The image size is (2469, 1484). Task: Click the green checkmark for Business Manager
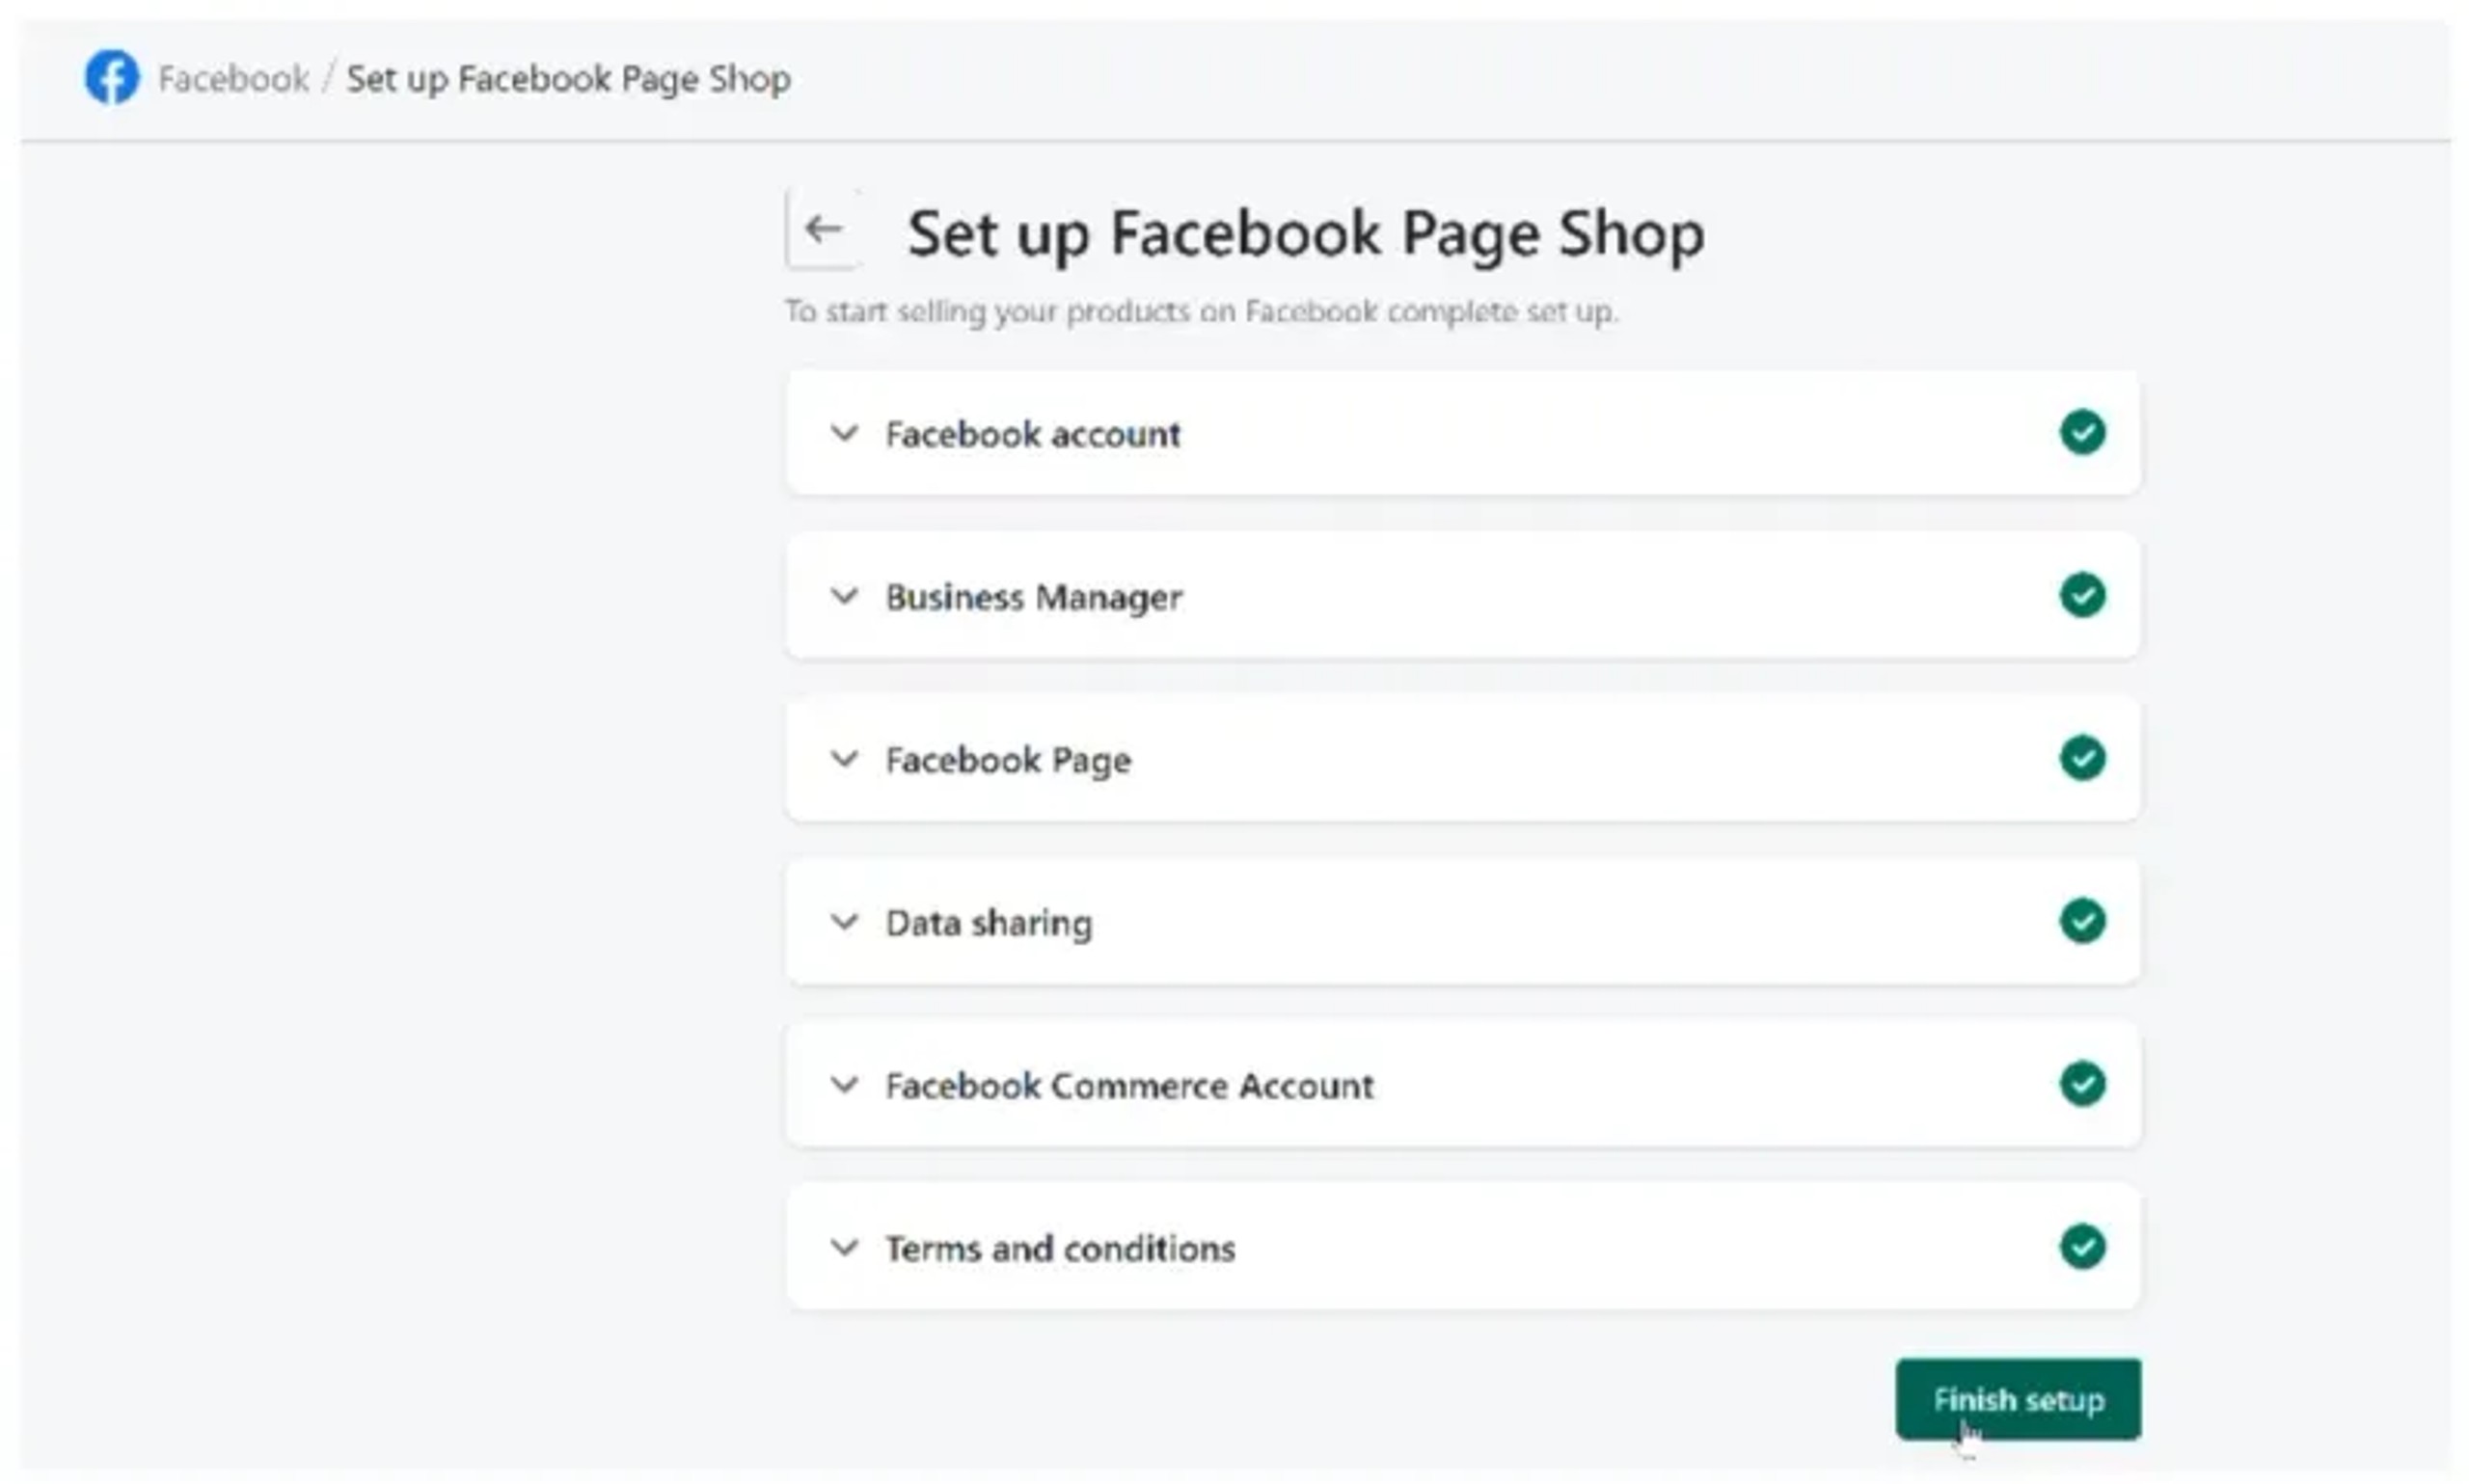(x=2082, y=596)
